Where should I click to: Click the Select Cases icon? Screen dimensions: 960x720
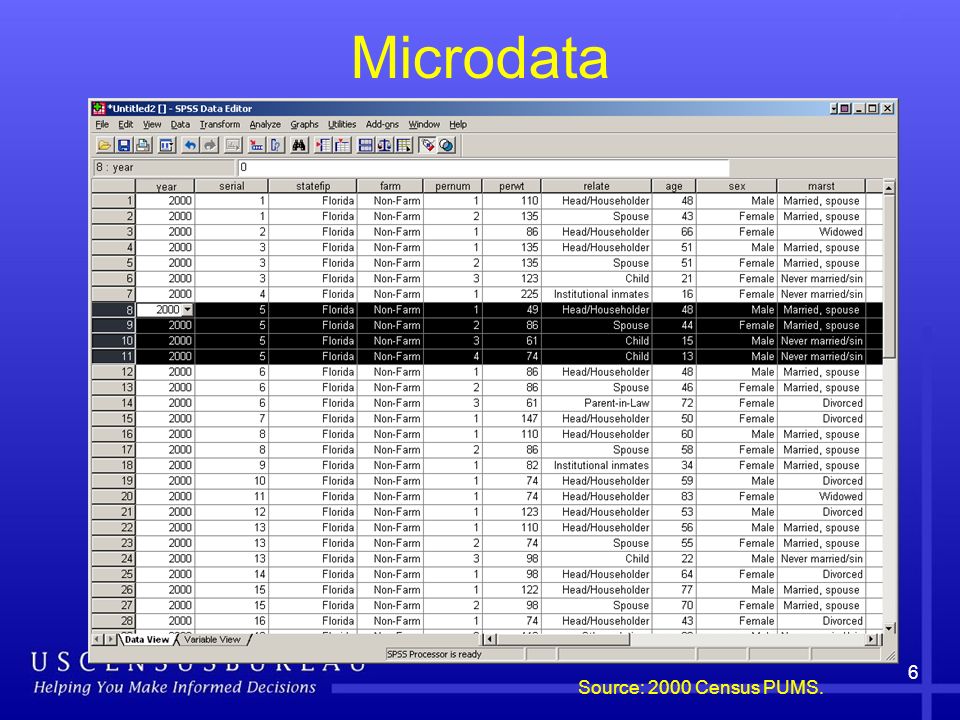404,145
